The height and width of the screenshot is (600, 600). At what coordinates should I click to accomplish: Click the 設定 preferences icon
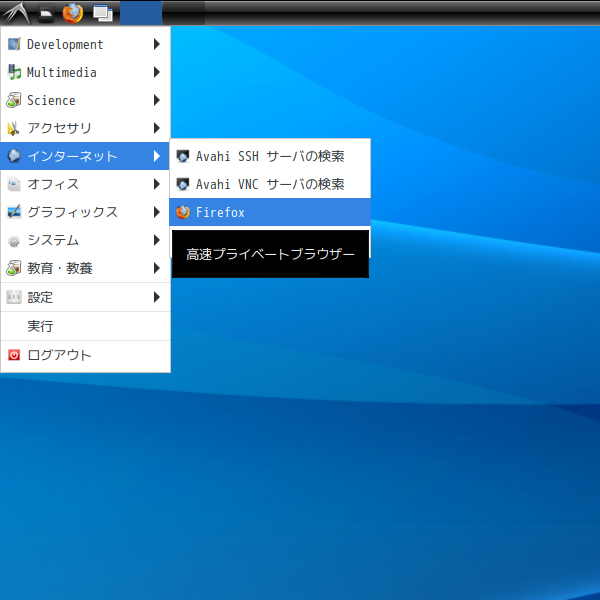coord(14,297)
